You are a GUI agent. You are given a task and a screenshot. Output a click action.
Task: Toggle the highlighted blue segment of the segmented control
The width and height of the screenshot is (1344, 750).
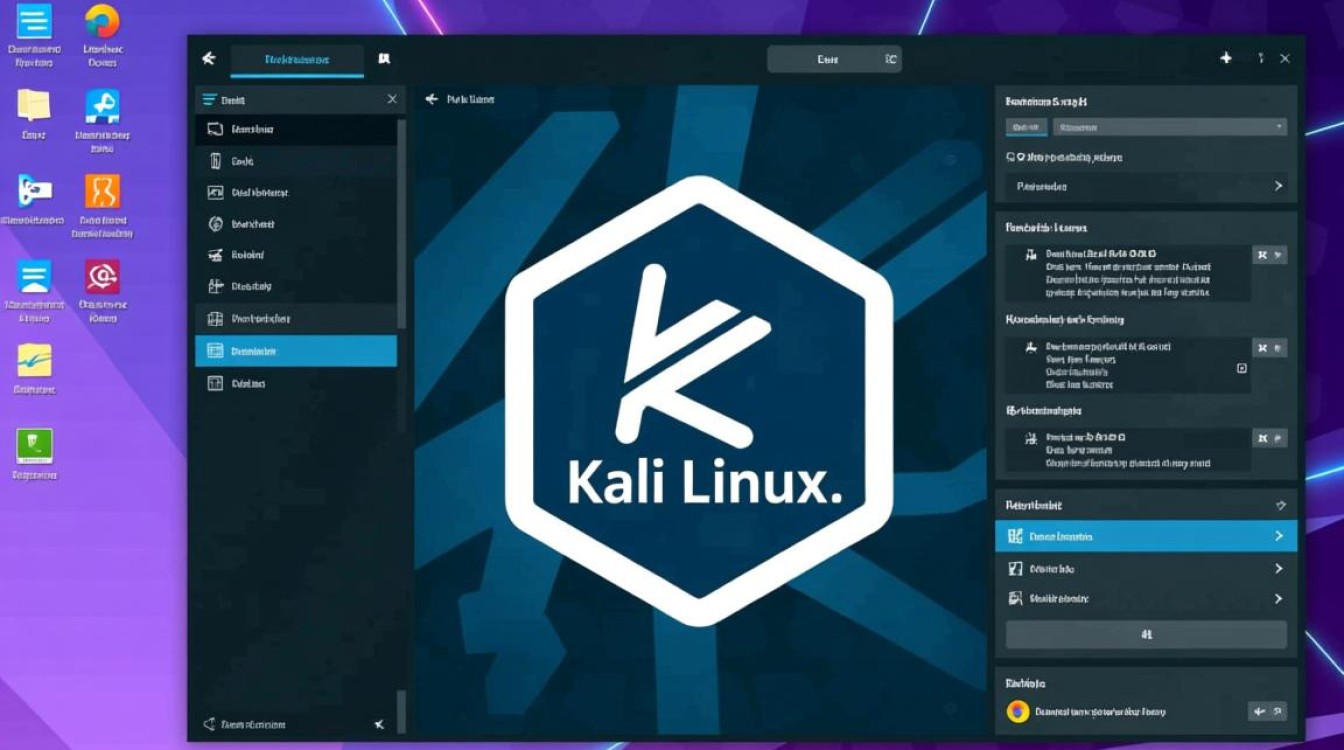tap(1026, 127)
